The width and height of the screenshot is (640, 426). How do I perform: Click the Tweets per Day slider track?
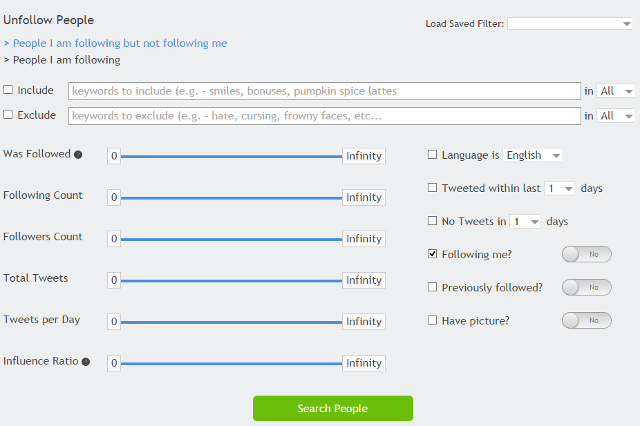coord(231,322)
